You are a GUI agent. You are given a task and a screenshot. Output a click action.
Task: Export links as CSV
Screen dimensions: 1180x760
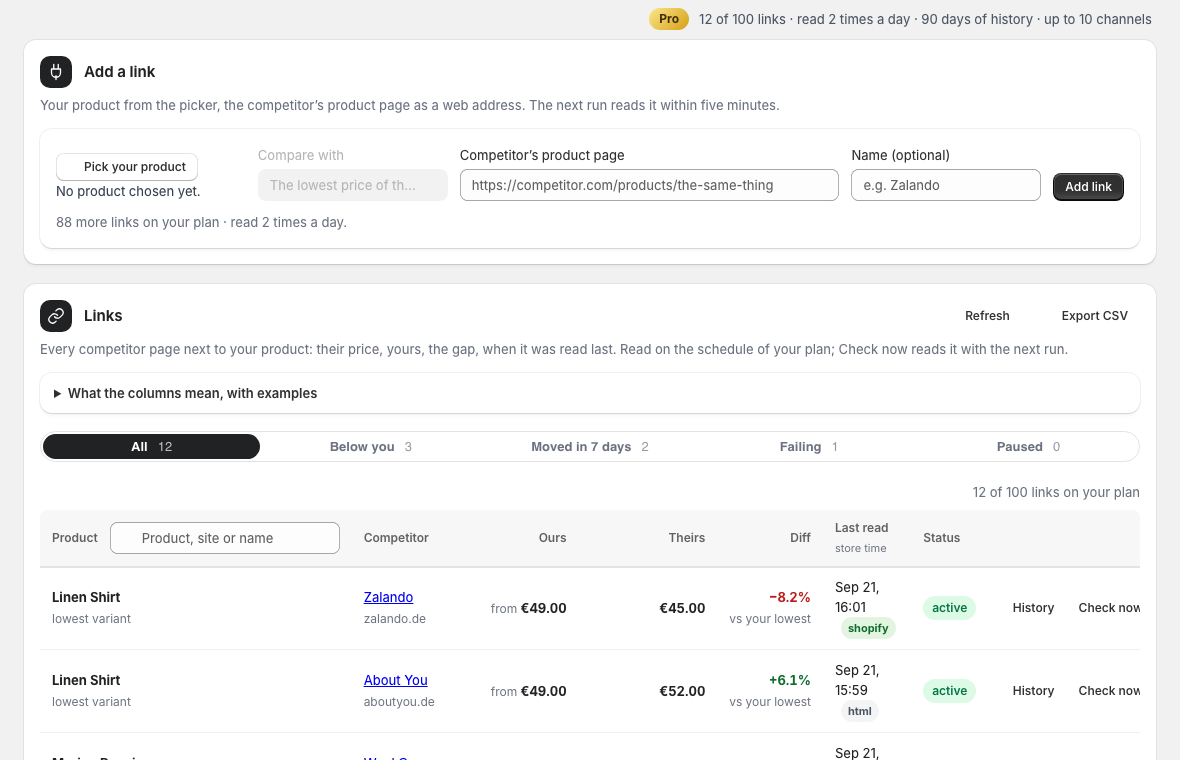[x=1094, y=316]
